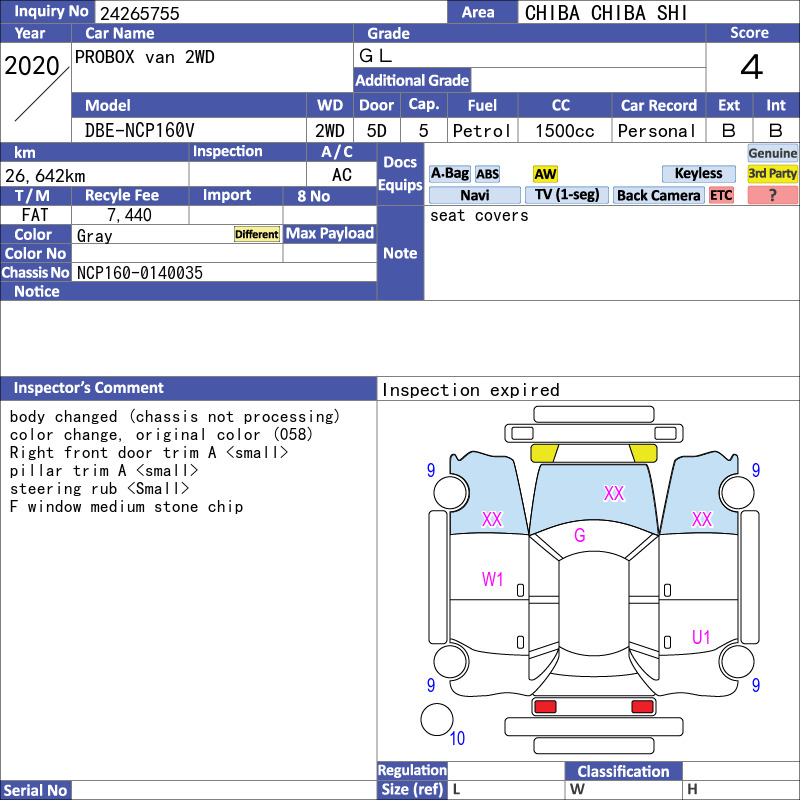The image size is (800, 800).
Task: Click the A-Bag equipment badge
Action: 449,173
